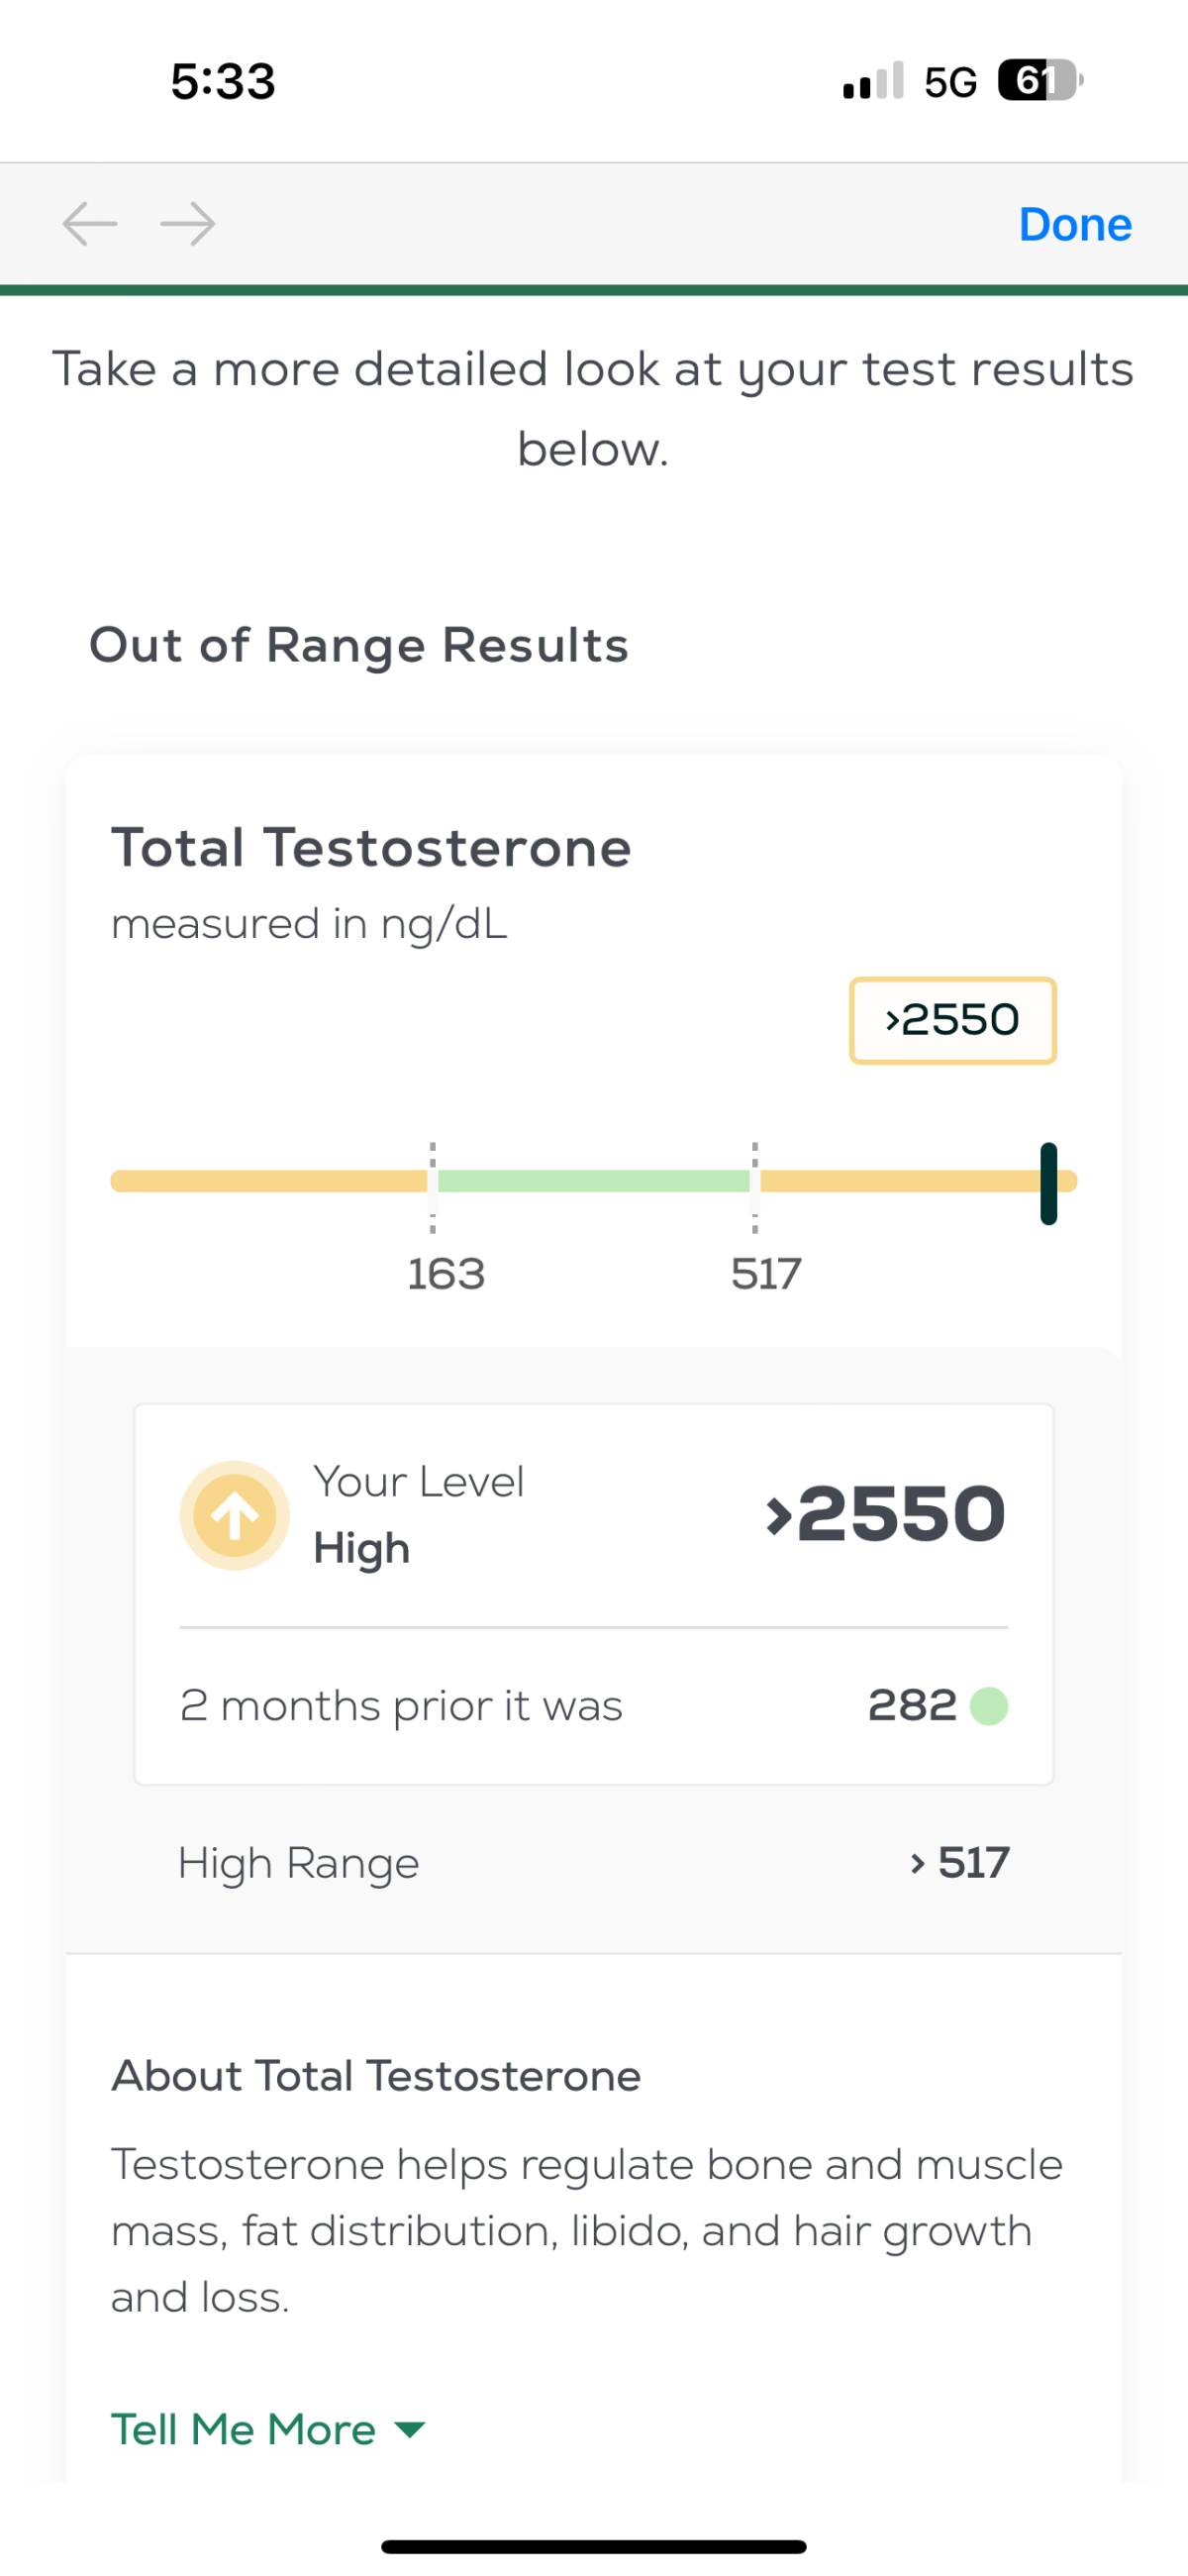
Task: Tap the battery indicator in status bar
Action: [1040, 80]
